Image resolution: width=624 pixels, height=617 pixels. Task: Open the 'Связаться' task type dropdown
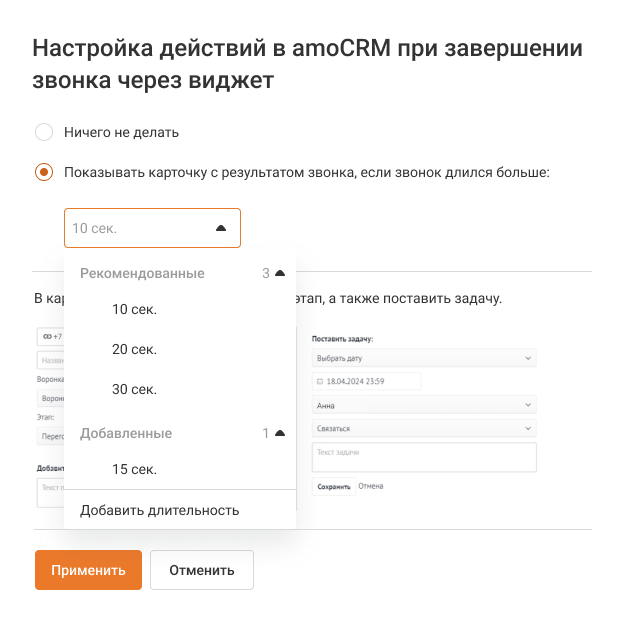pyautogui.click(x=424, y=428)
